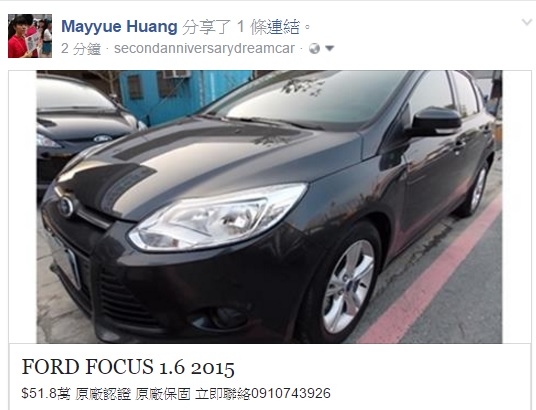536x410 pixels.
Task: Click the black side mirror in photo
Action: pyautogui.click(x=434, y=121)
